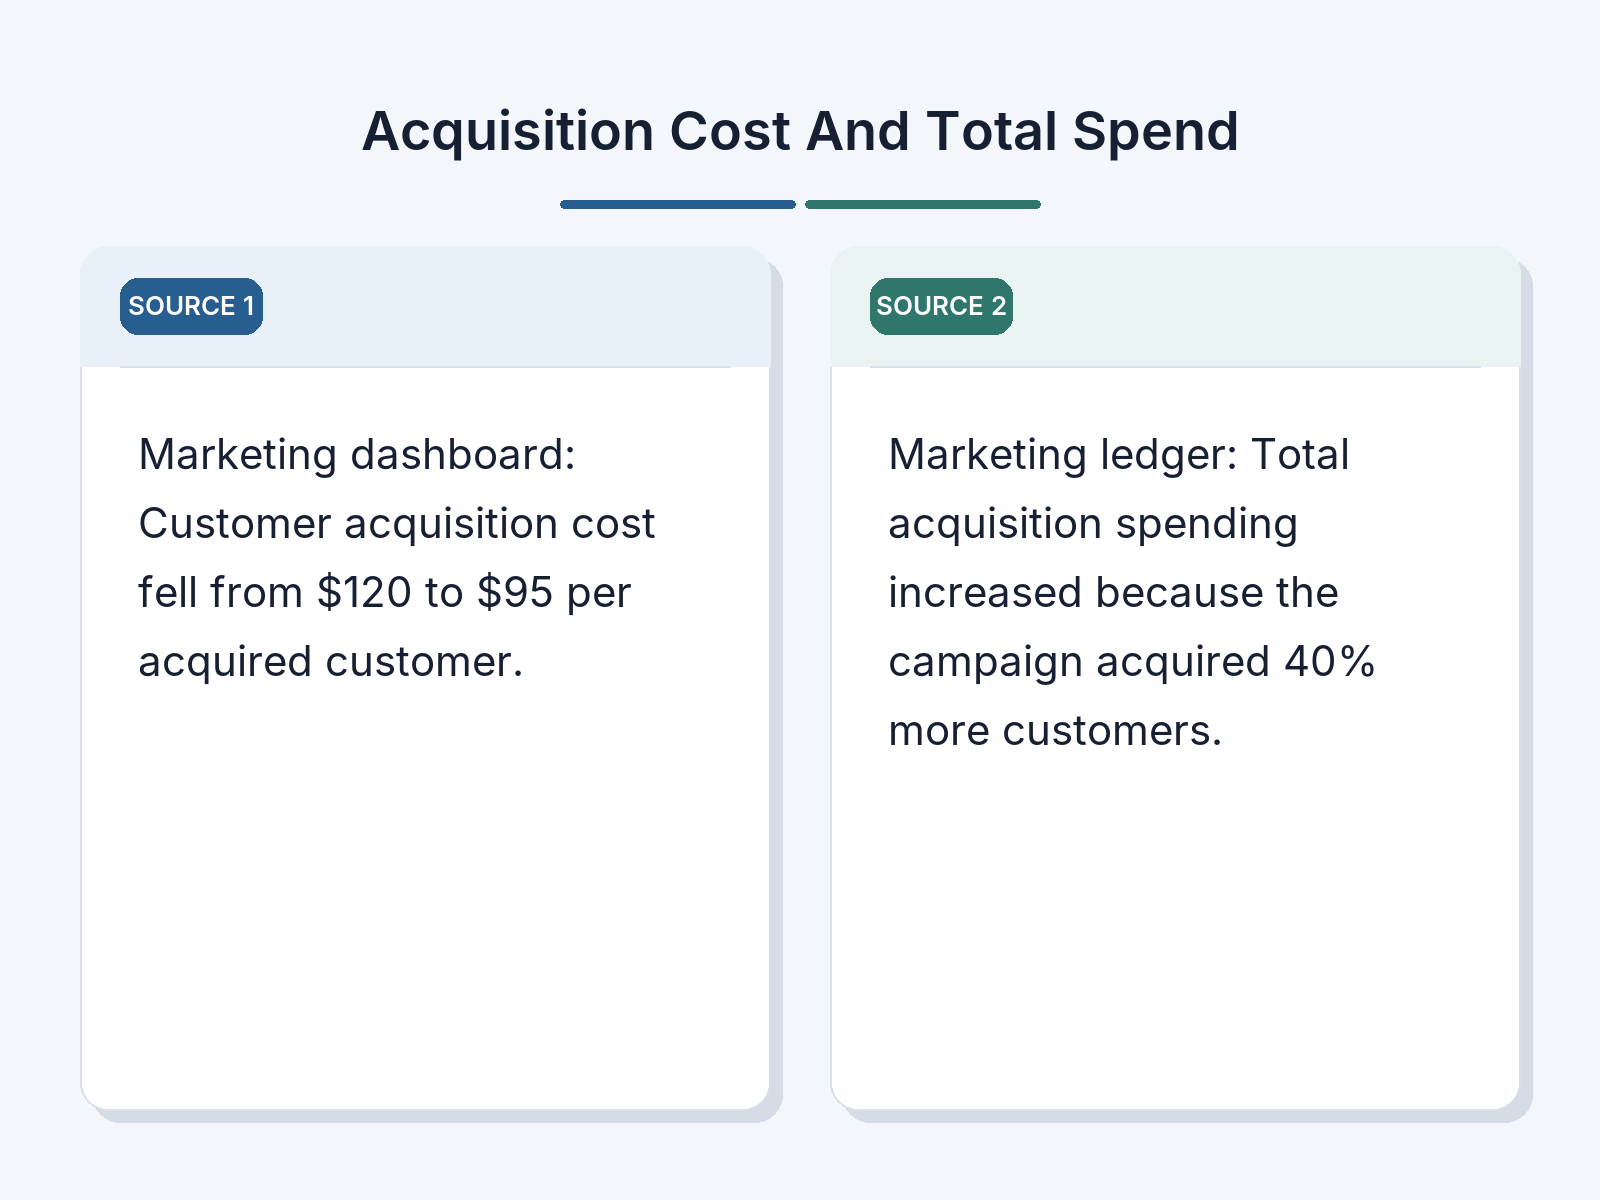1600x1200 pixels.
Task: Click the word increased in Source 2
Action: (x=985, y=593)
